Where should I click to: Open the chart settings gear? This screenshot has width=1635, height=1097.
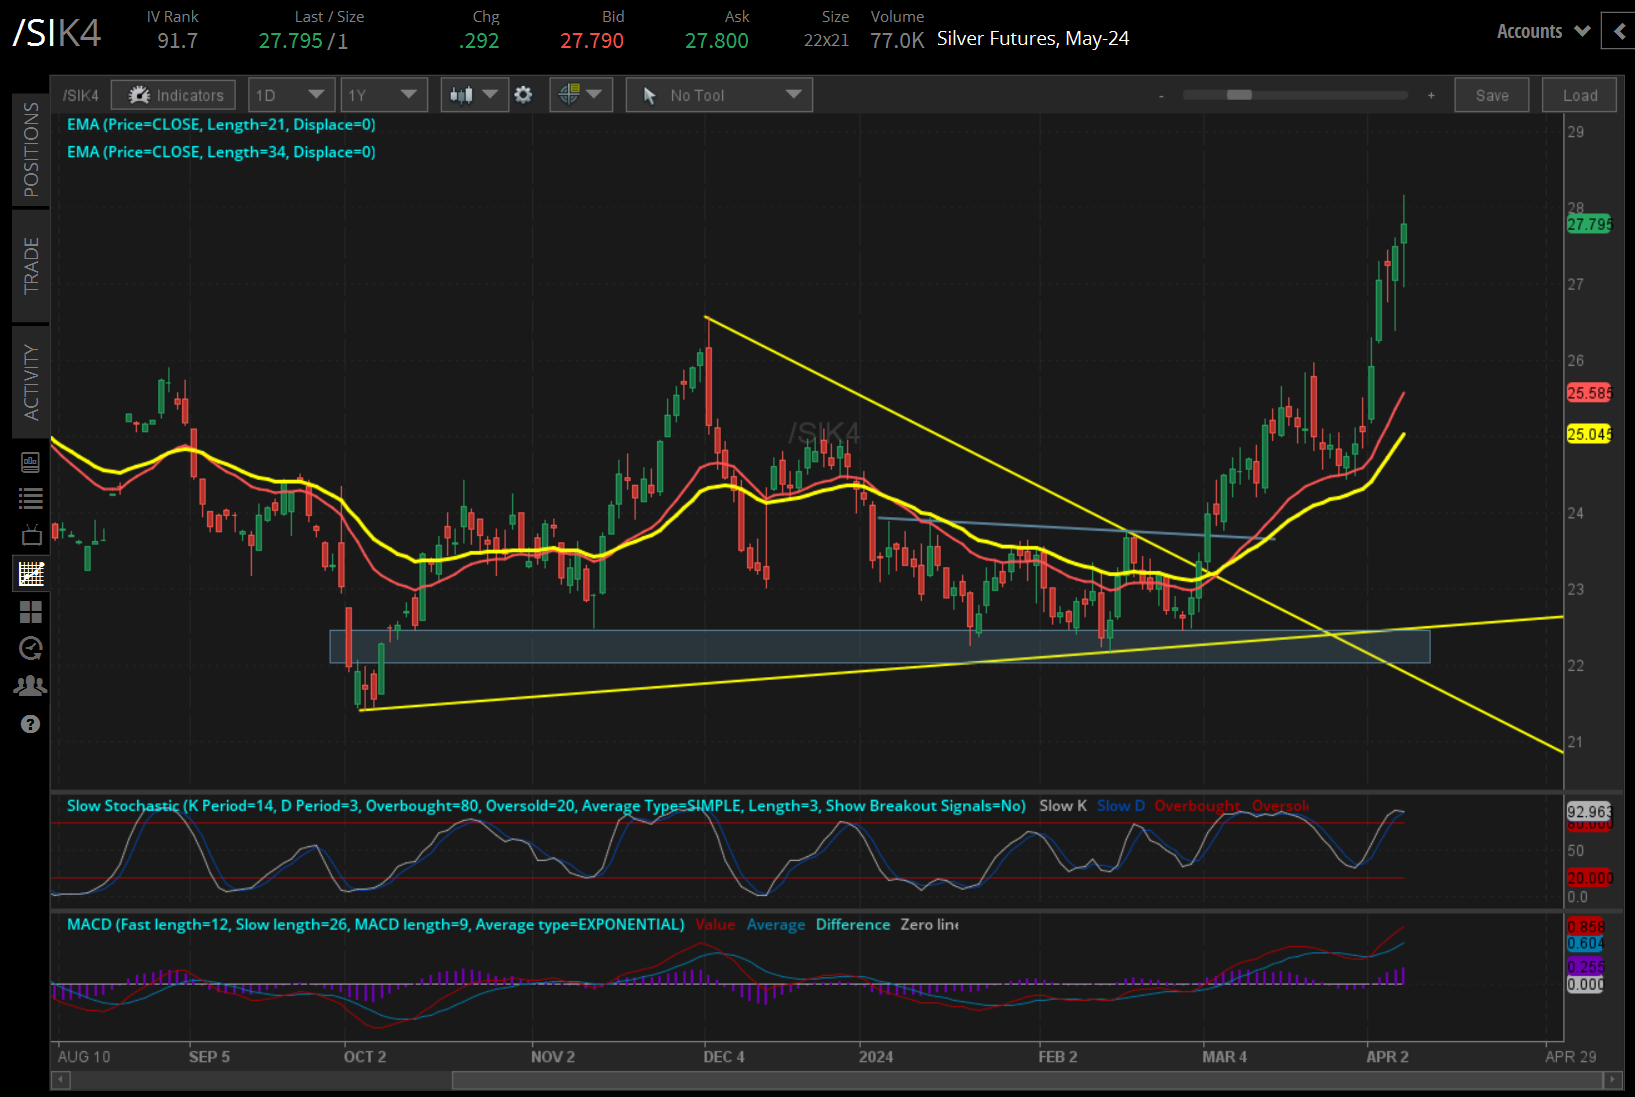click(523, 95)
